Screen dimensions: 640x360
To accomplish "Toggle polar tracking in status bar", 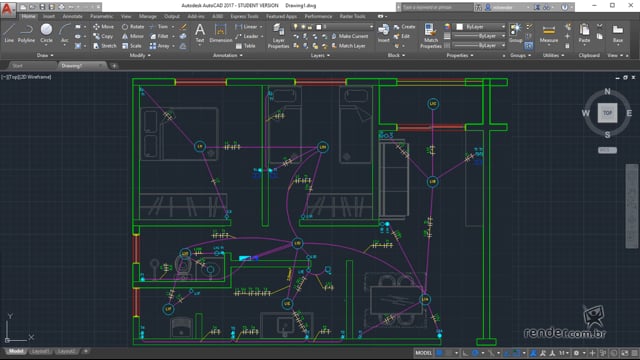I will click(x=475, y=353).
